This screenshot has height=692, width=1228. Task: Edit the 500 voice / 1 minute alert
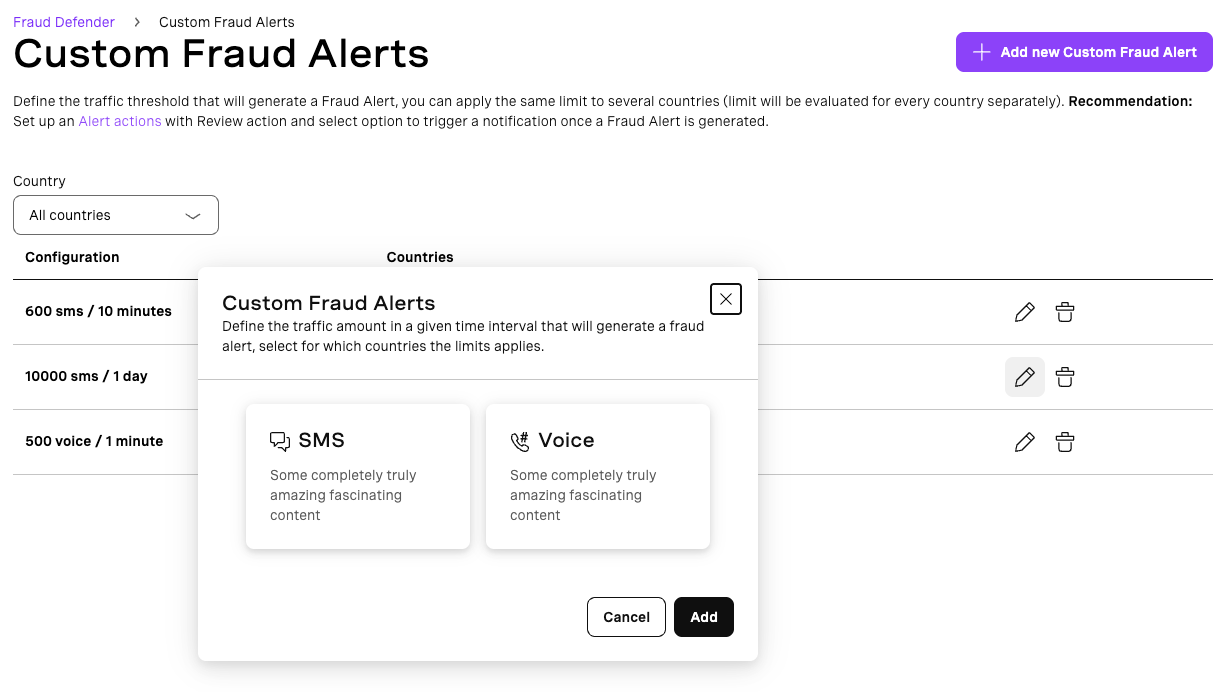(1024, 442)
